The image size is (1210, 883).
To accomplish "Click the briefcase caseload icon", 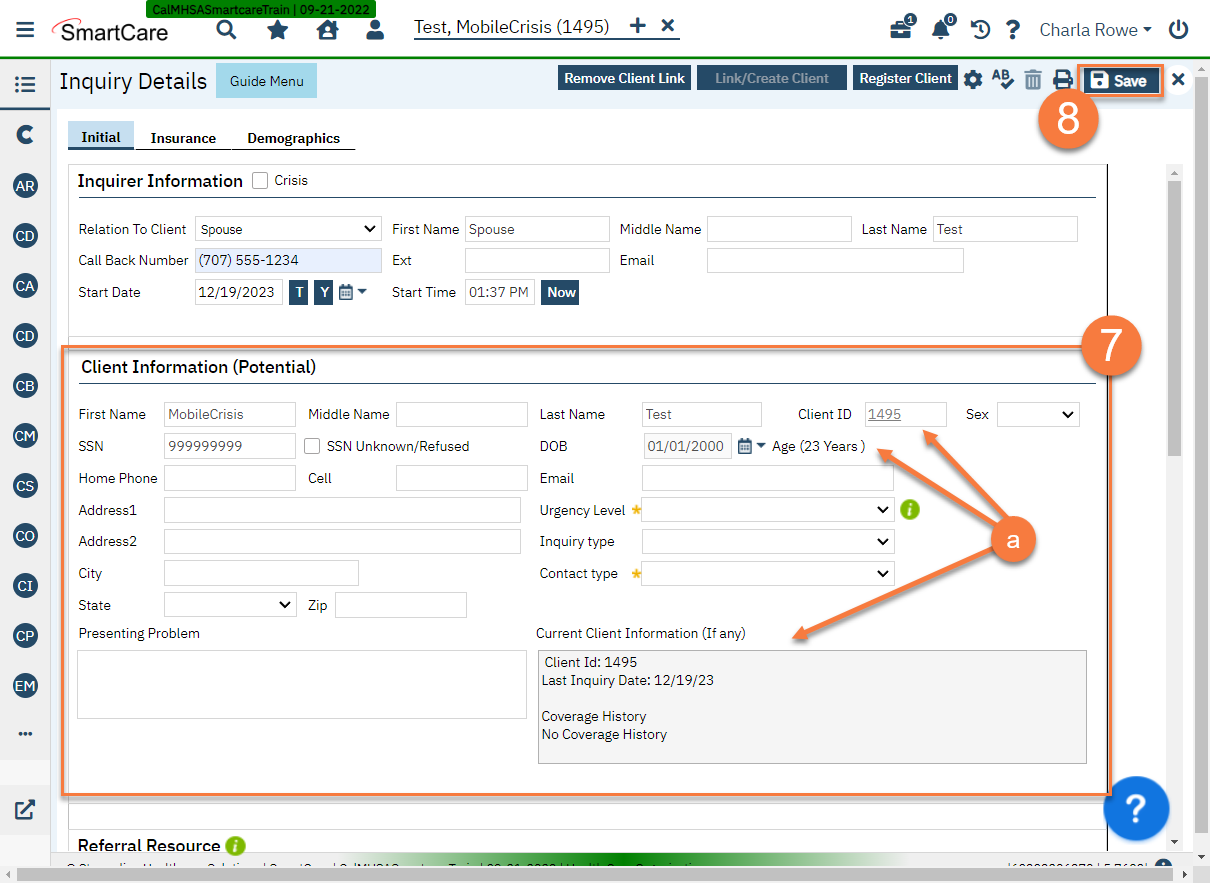I will (899, 29).
